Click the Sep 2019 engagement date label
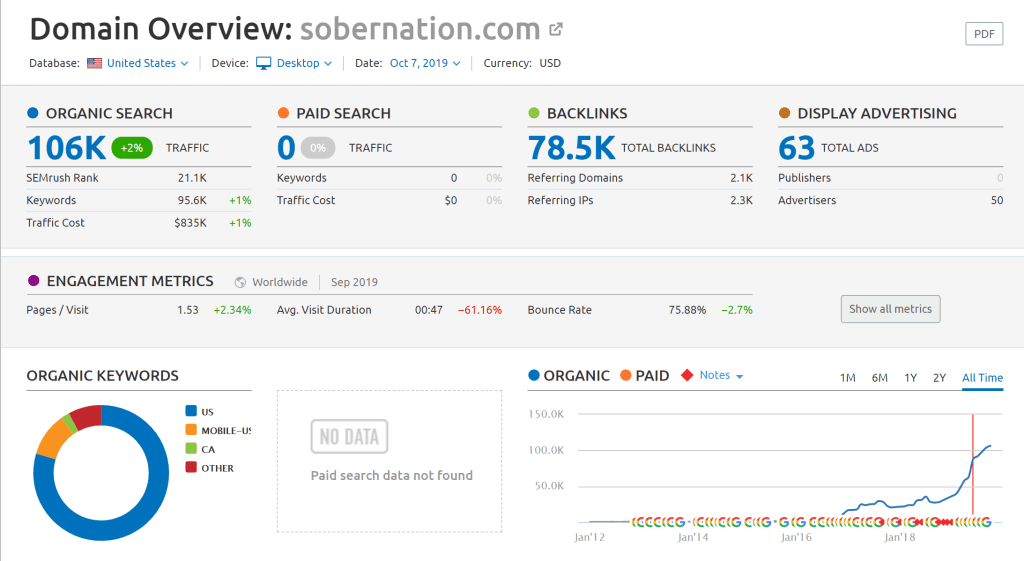The height and width of the screenshot is (561, 1024). [x=354, y=282]
